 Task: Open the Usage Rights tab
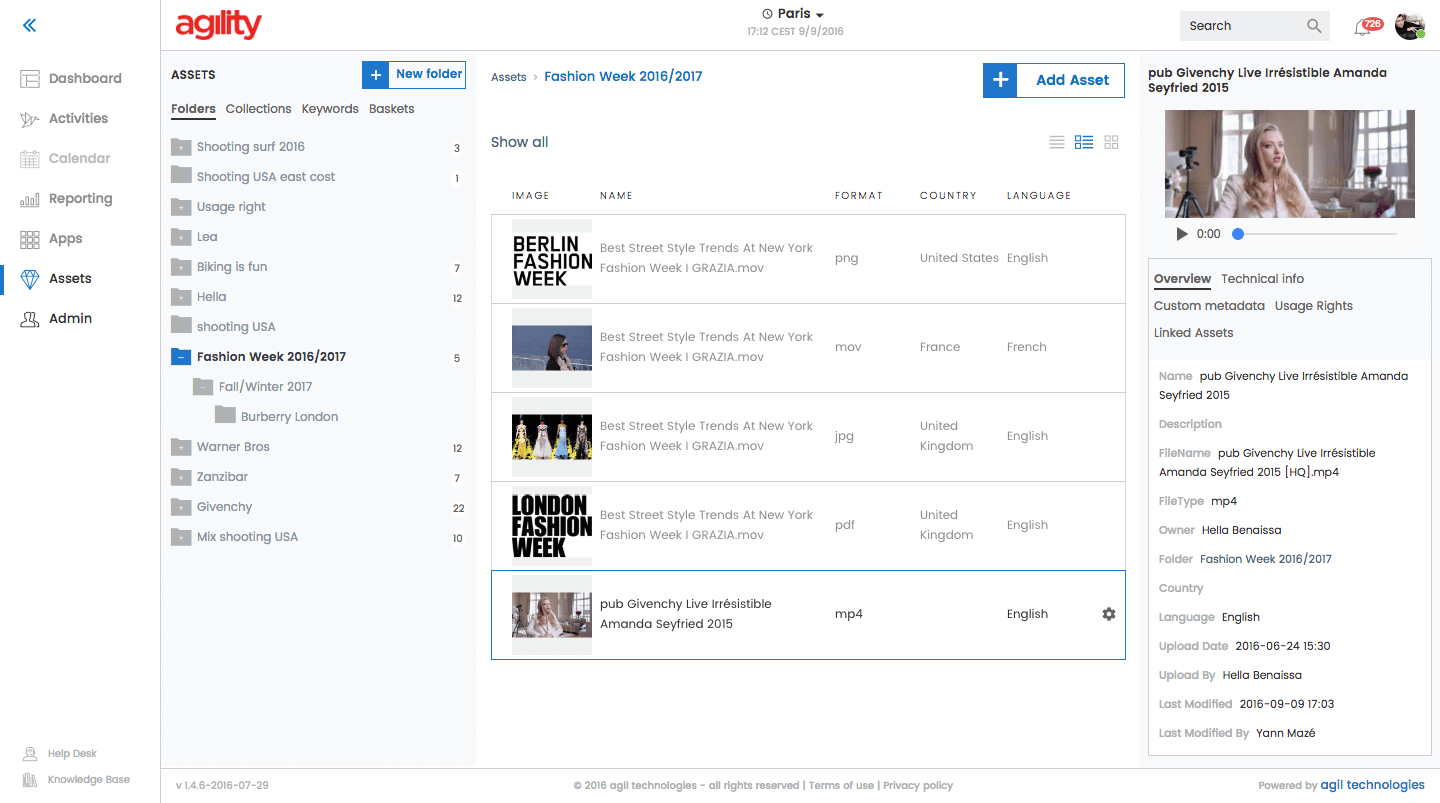[1313, 306]
